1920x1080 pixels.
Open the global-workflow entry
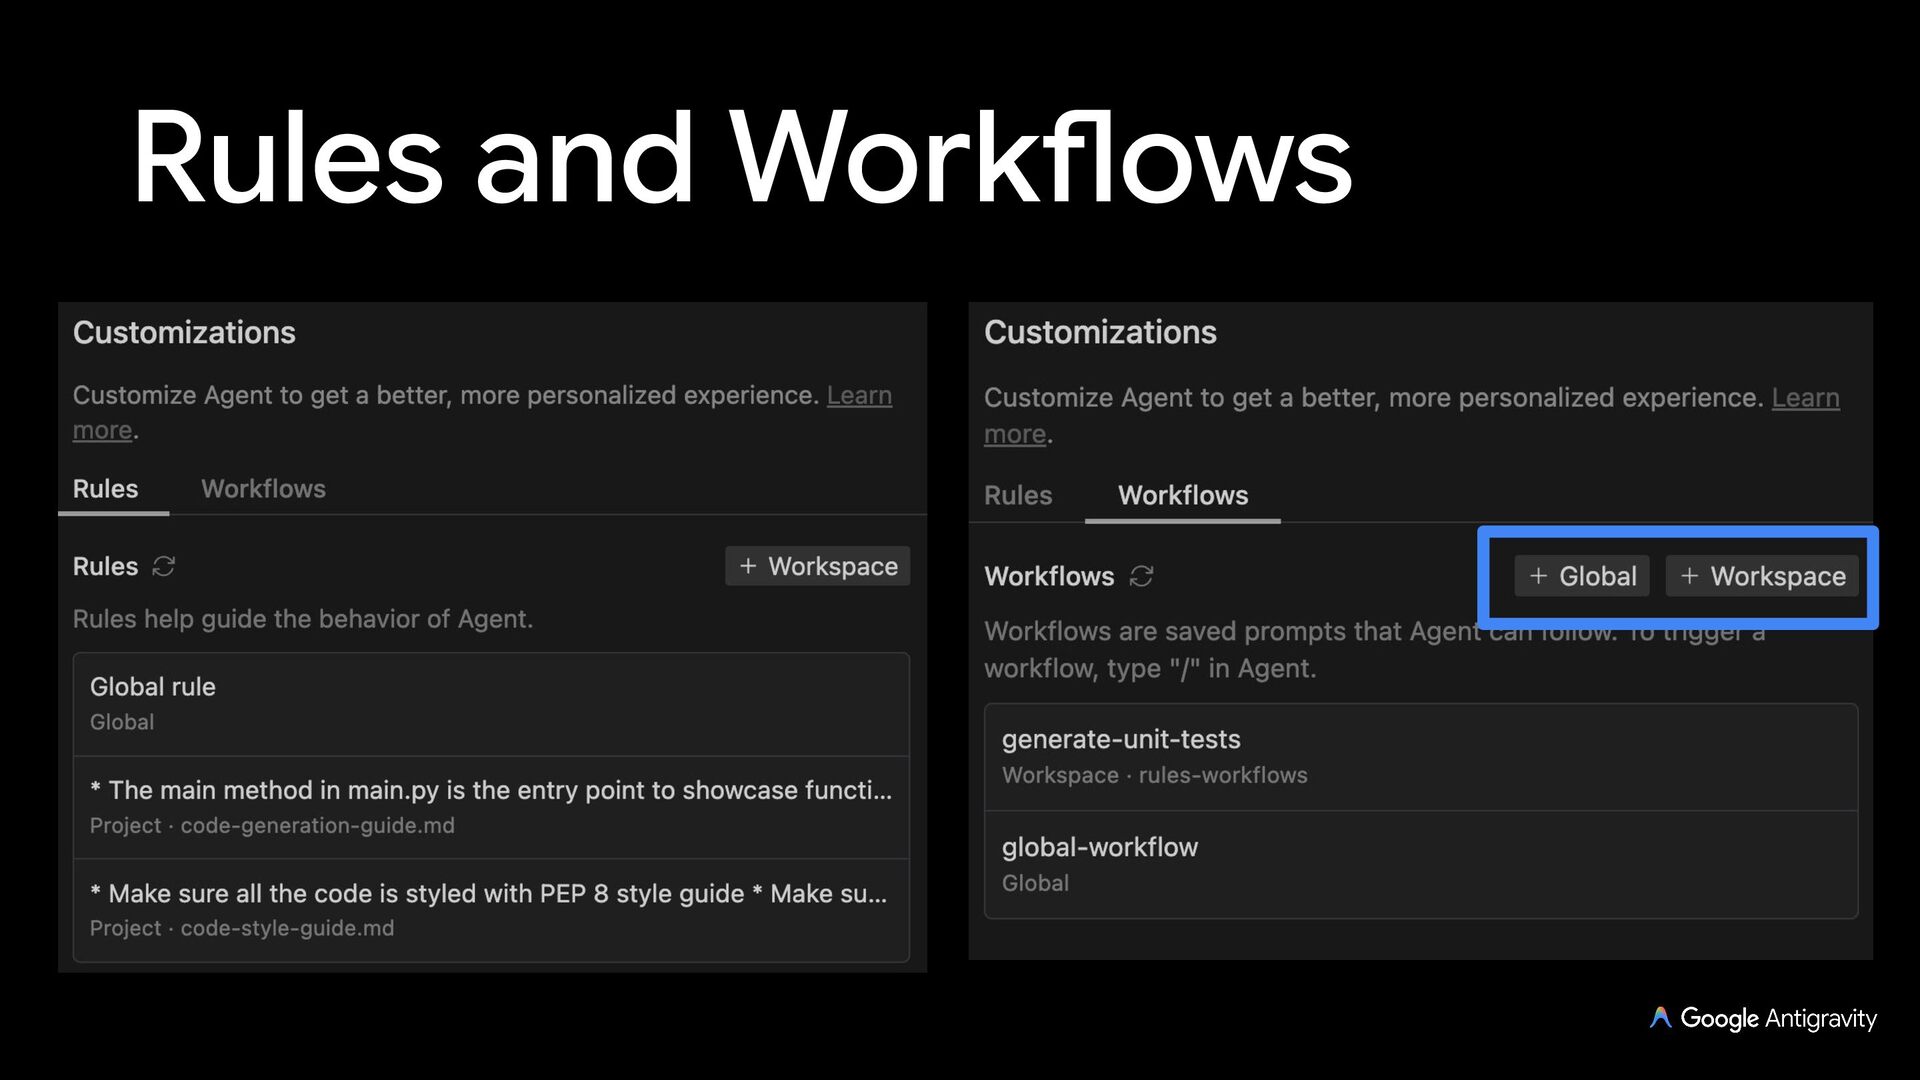click(1420, 864)
